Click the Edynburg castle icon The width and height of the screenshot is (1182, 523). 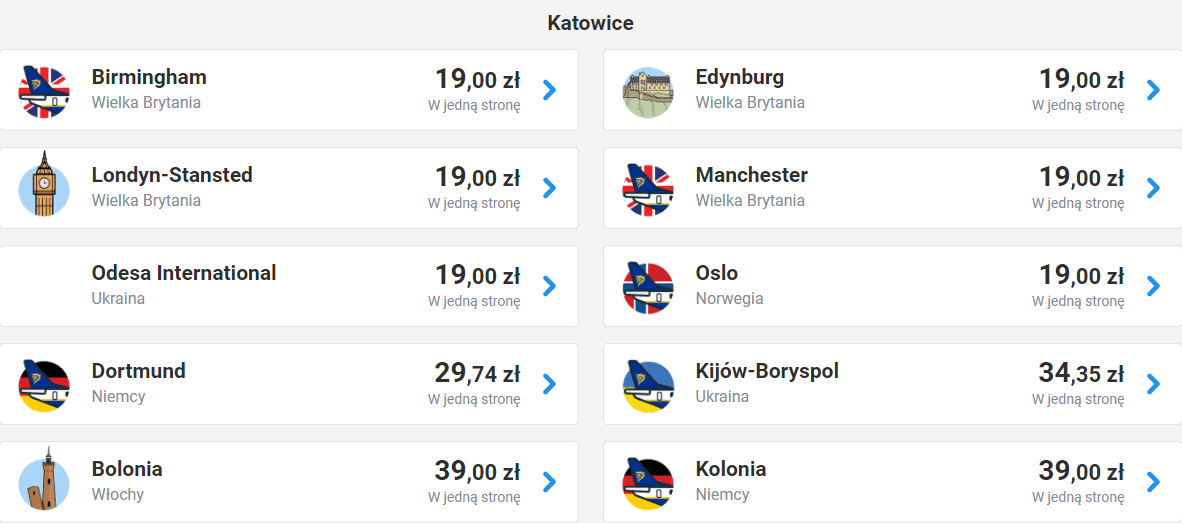pyautogui.click(x=648, y=92)
